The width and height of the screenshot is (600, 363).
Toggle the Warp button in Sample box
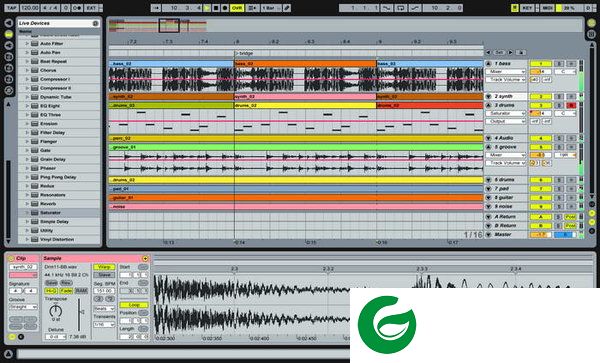click(104, 267)
